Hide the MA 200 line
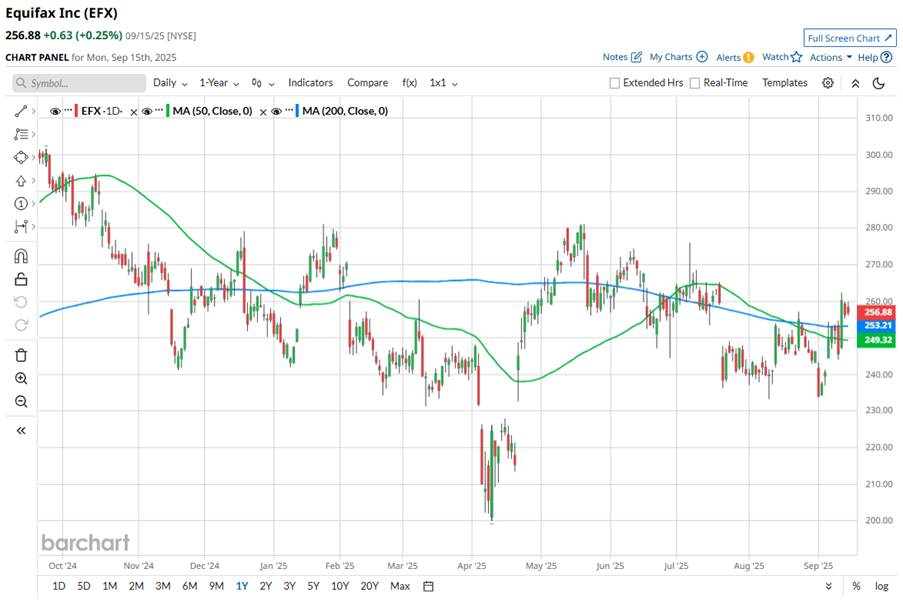 [x=276, y=111]
